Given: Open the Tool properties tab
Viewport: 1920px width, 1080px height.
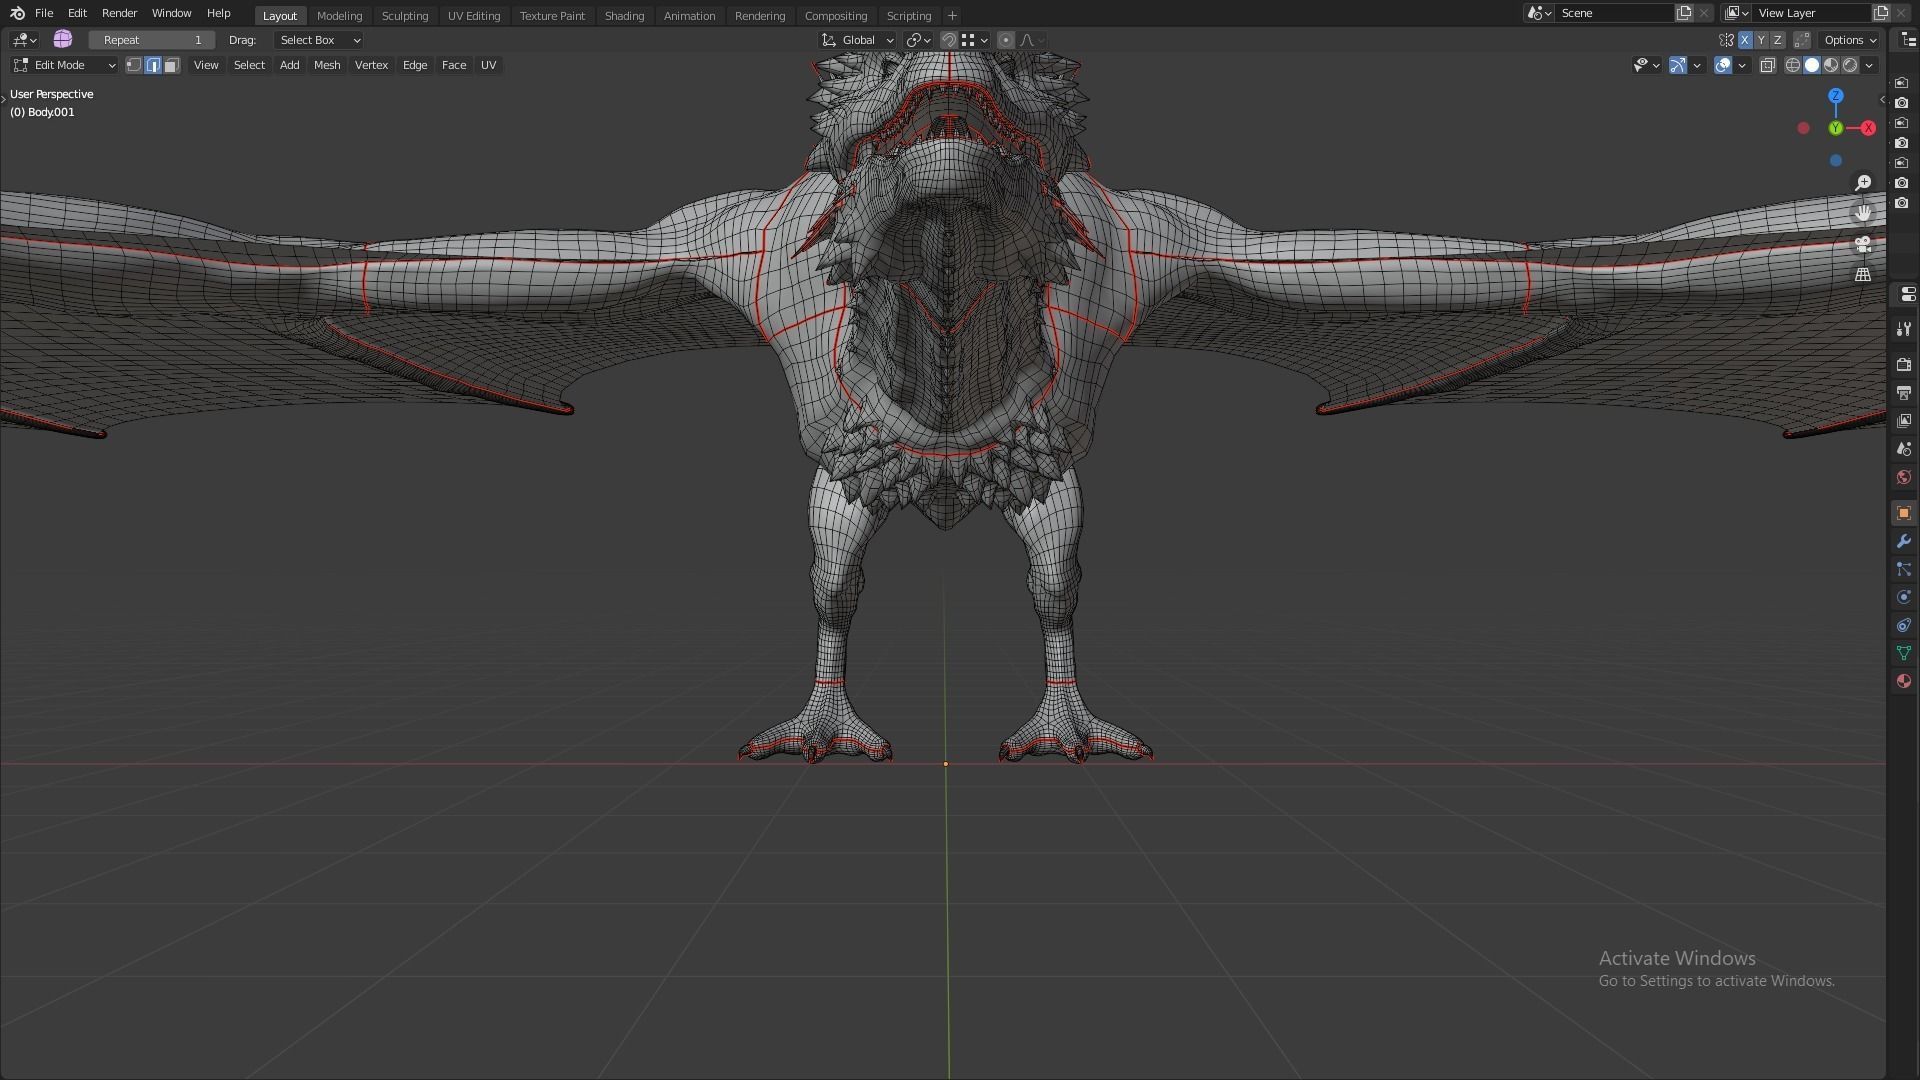Looking at the screenshot, I should click(x=1903, y=329).
